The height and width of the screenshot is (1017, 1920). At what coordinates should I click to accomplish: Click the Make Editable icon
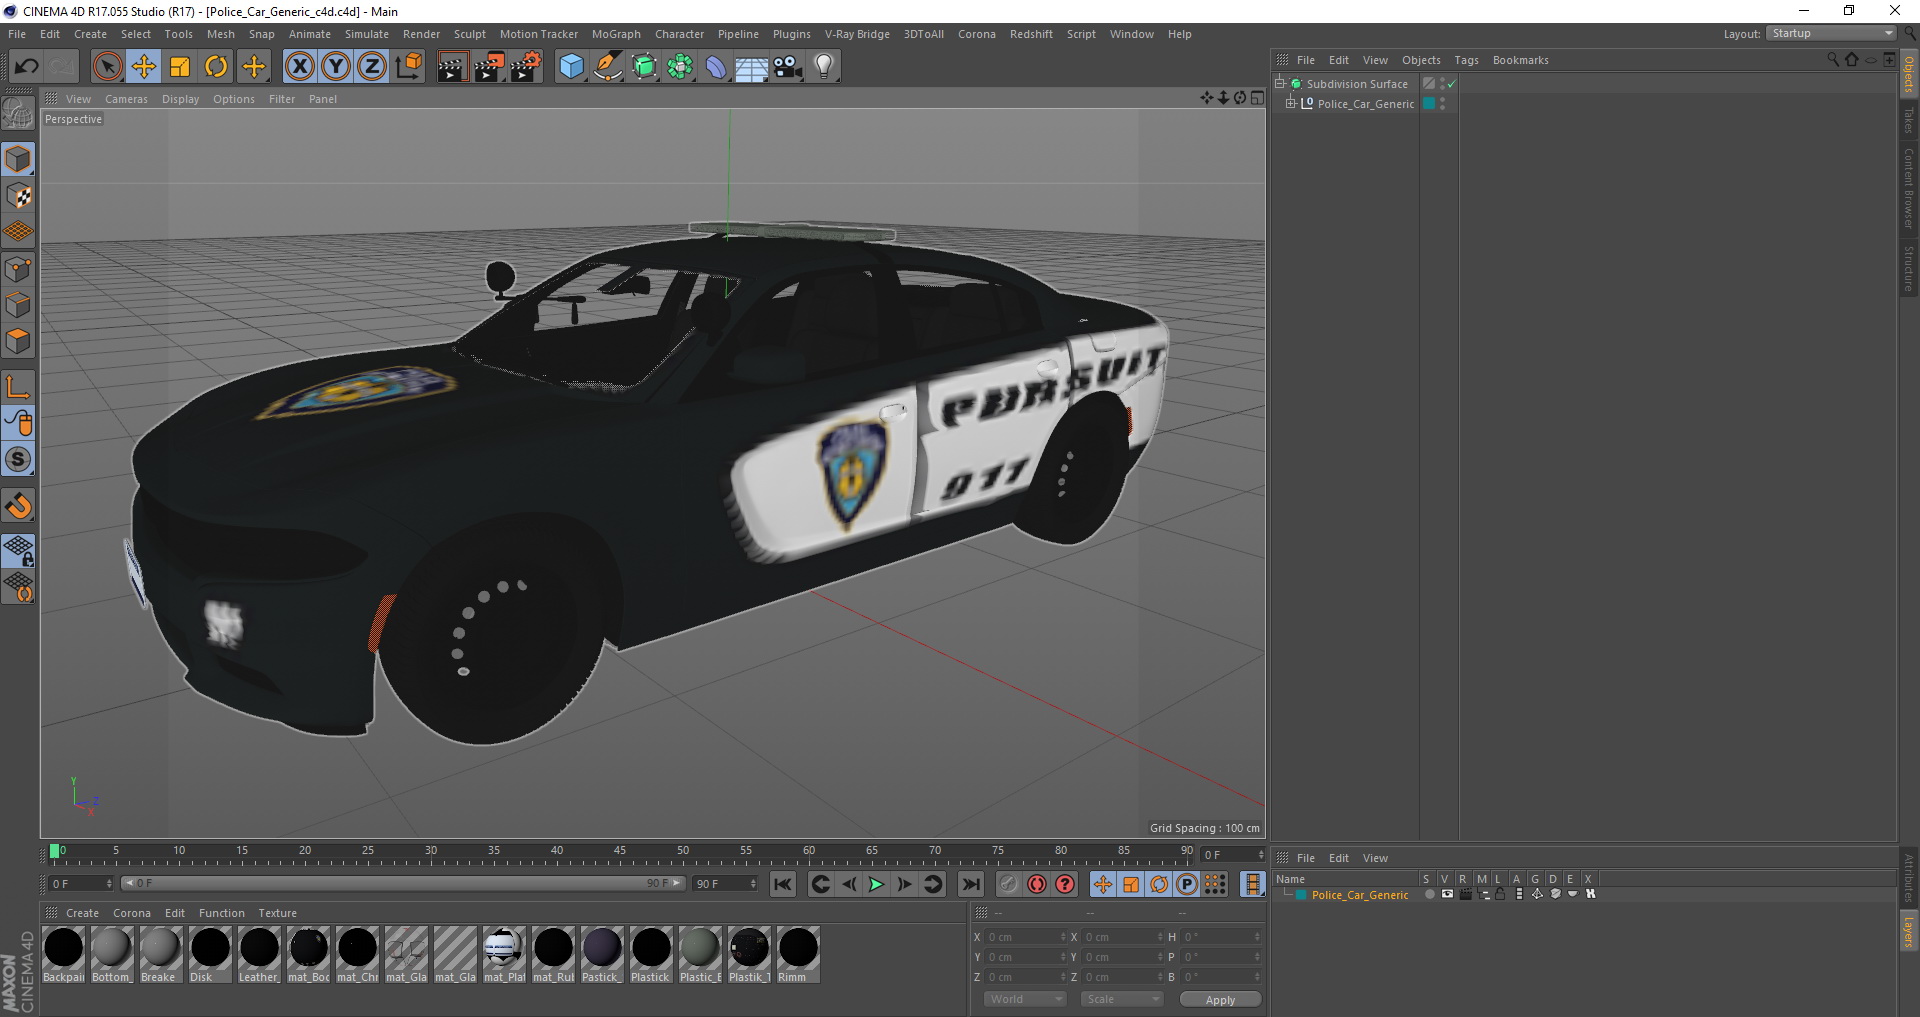tap(18, 115)
